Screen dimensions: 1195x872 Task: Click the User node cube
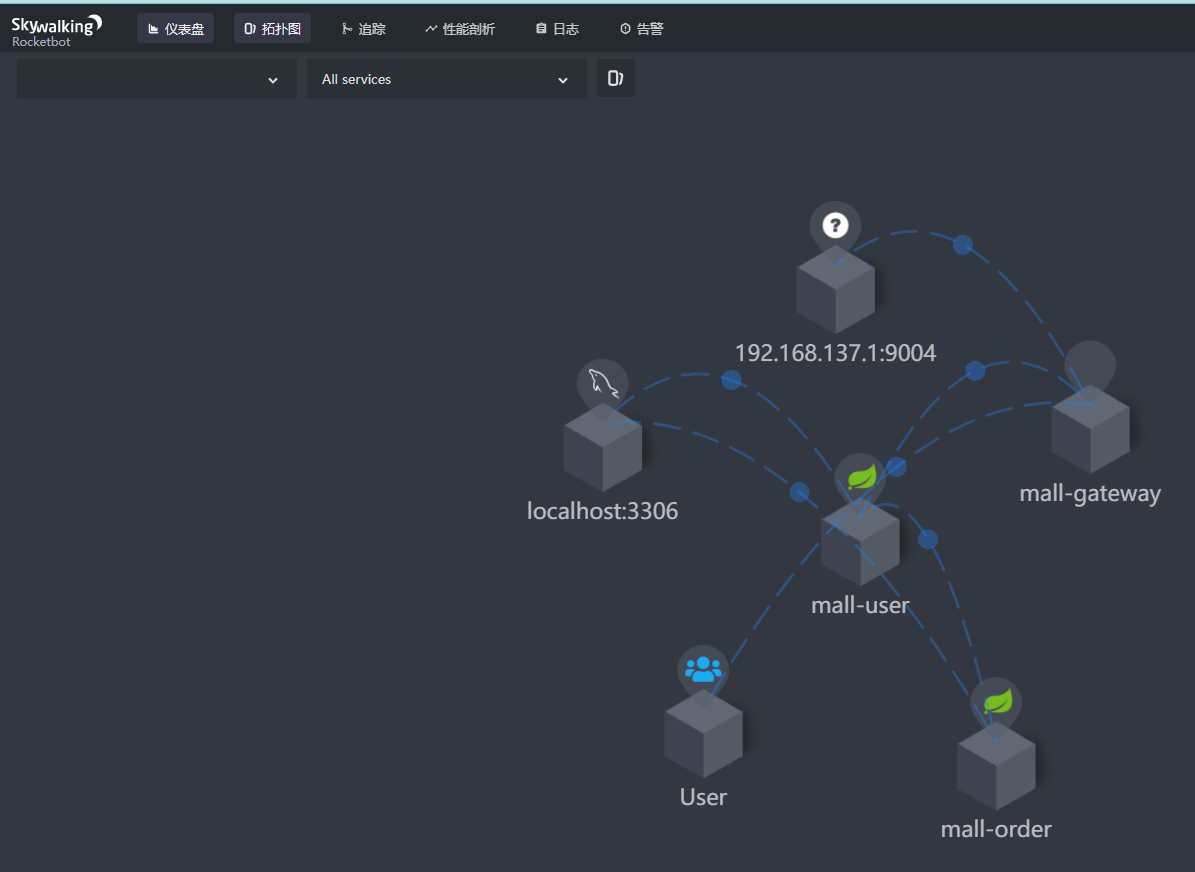pyautogui.click(x=703, y=734)
